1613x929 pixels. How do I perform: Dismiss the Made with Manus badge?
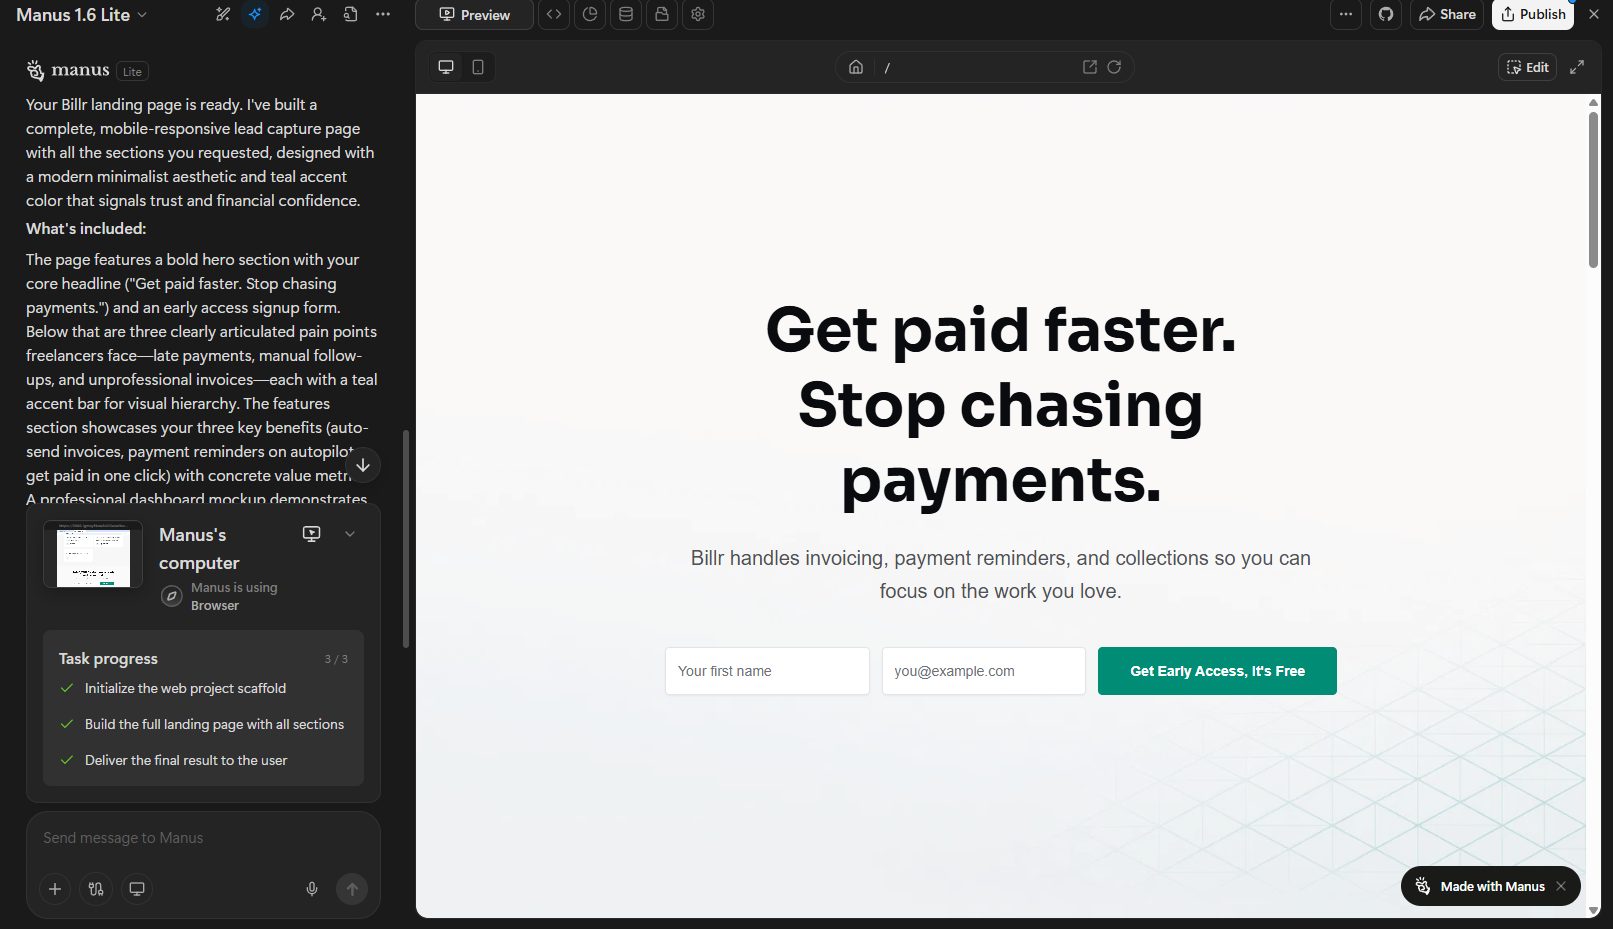click(1561, 886)
